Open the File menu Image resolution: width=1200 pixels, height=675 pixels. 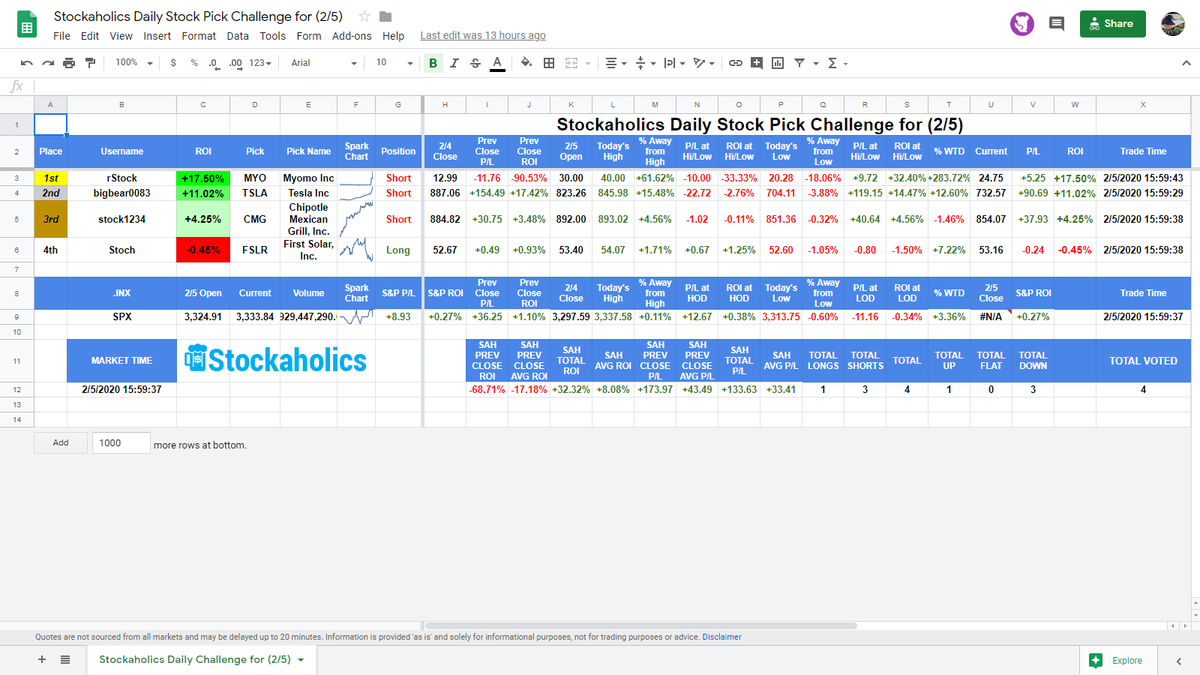(x=62, y=36)
